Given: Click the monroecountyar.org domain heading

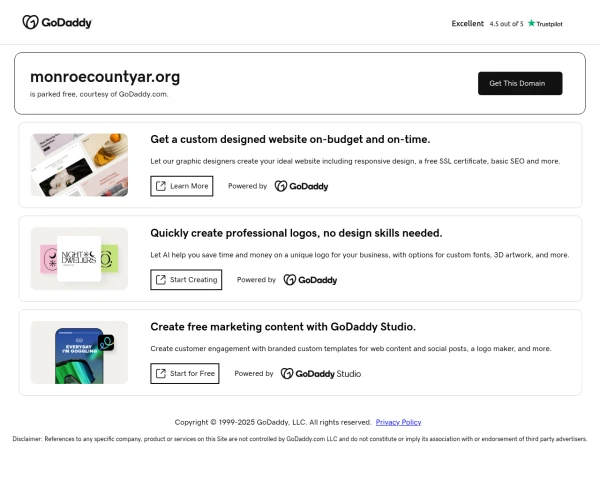Looking at the screenshot, I should click(105, 76).
